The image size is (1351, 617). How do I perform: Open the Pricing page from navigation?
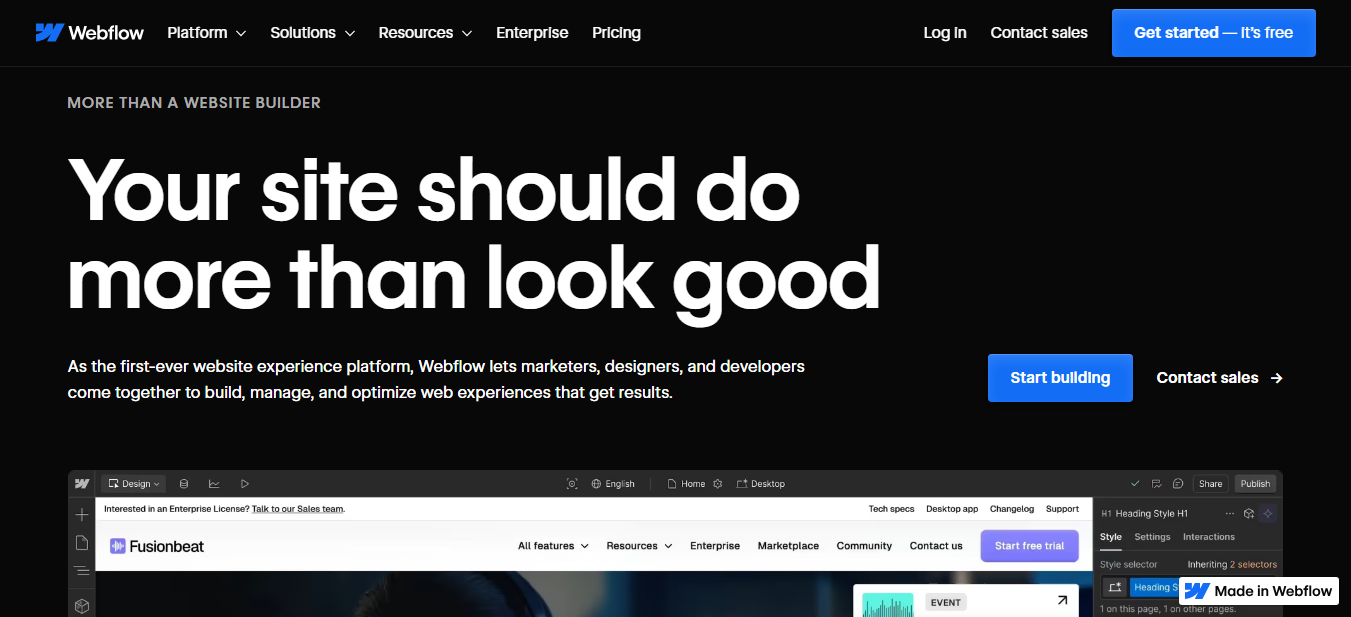click(616, 32)
